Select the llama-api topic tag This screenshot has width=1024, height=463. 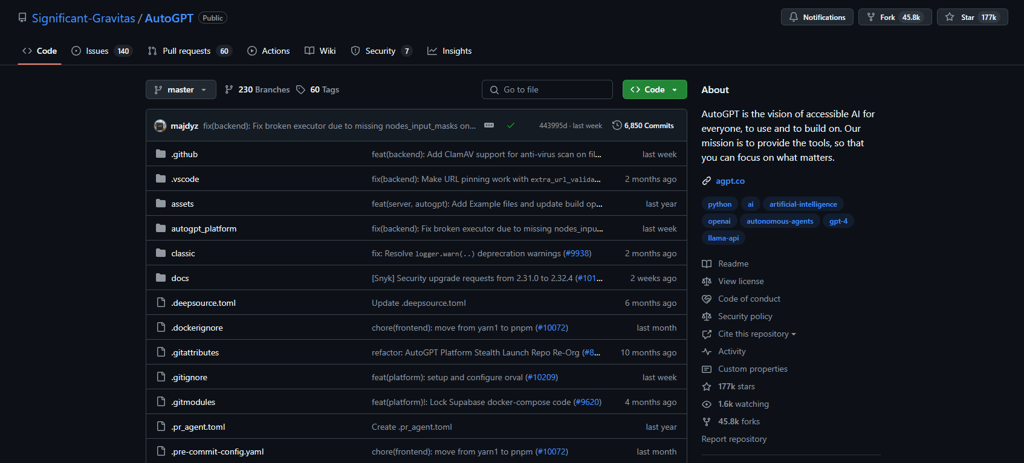pos(723,238)
